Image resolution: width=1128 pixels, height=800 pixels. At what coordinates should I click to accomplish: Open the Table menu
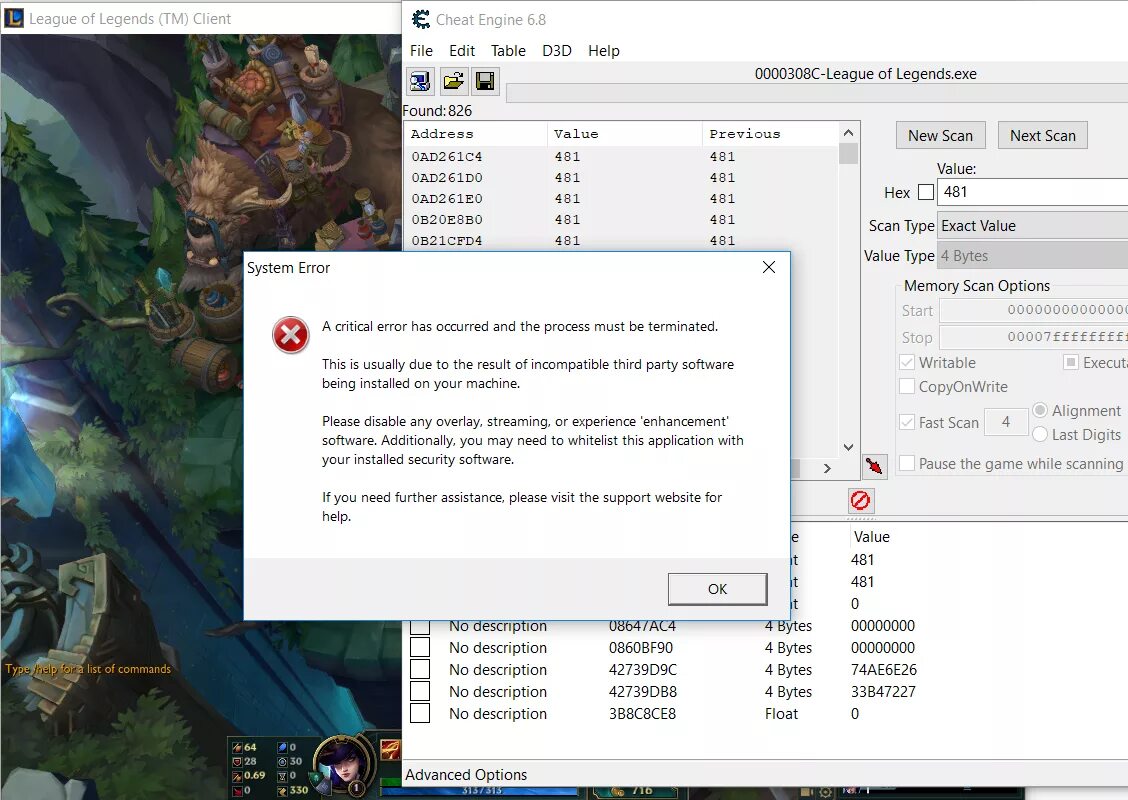[x=509, y=50]
